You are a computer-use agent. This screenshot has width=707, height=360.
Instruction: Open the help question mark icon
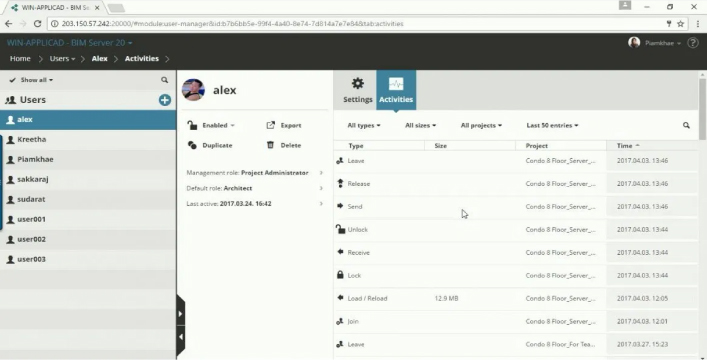(x=693, y=43)
